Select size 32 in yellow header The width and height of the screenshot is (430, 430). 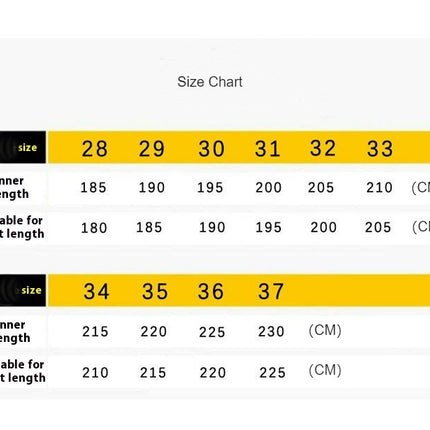click(x=323, y=148)
